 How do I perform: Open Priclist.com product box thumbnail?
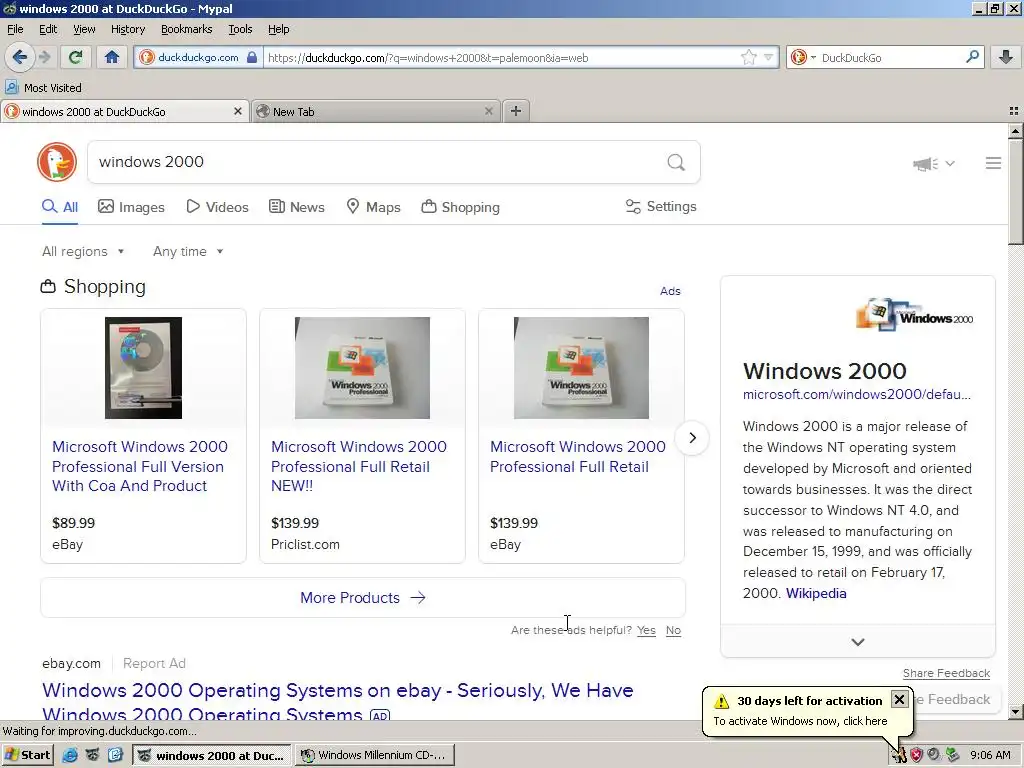(362, 368)
